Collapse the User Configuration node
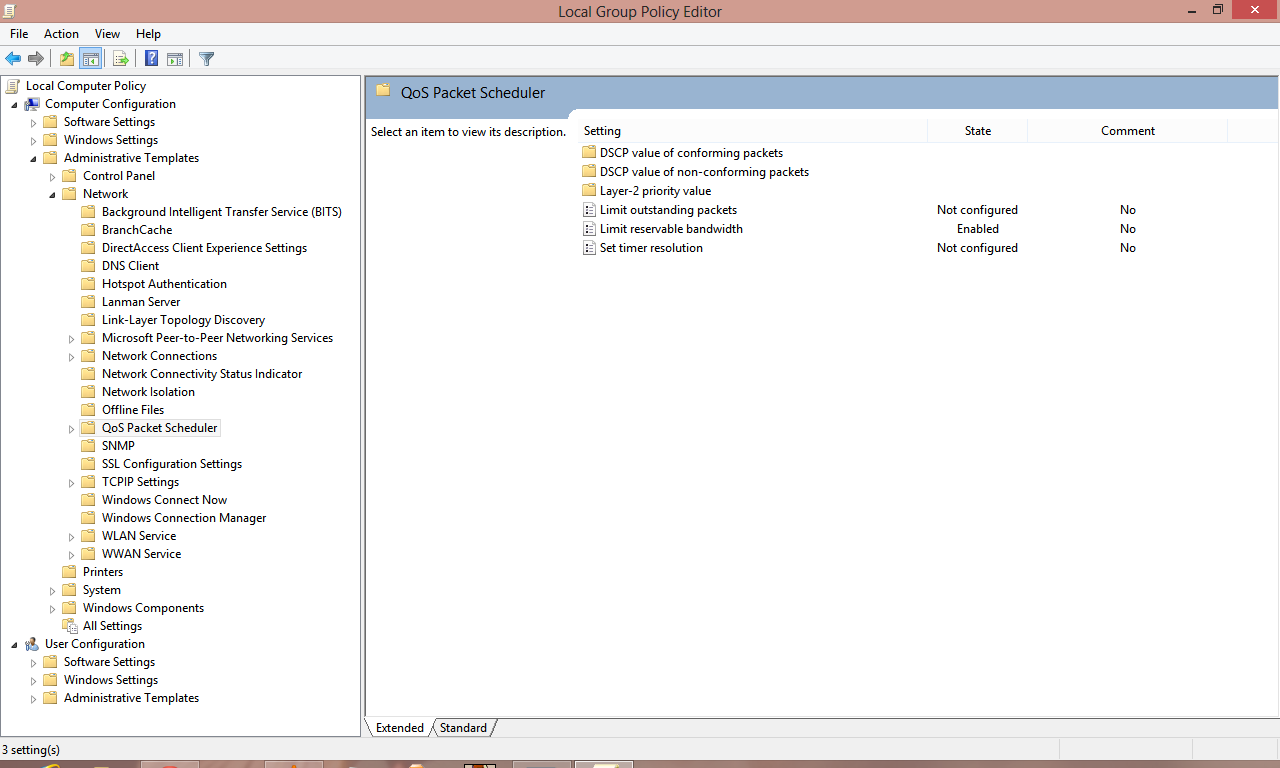Image resolution: width=1280 pixels, height=768 pixels. [x=14, y=645]
